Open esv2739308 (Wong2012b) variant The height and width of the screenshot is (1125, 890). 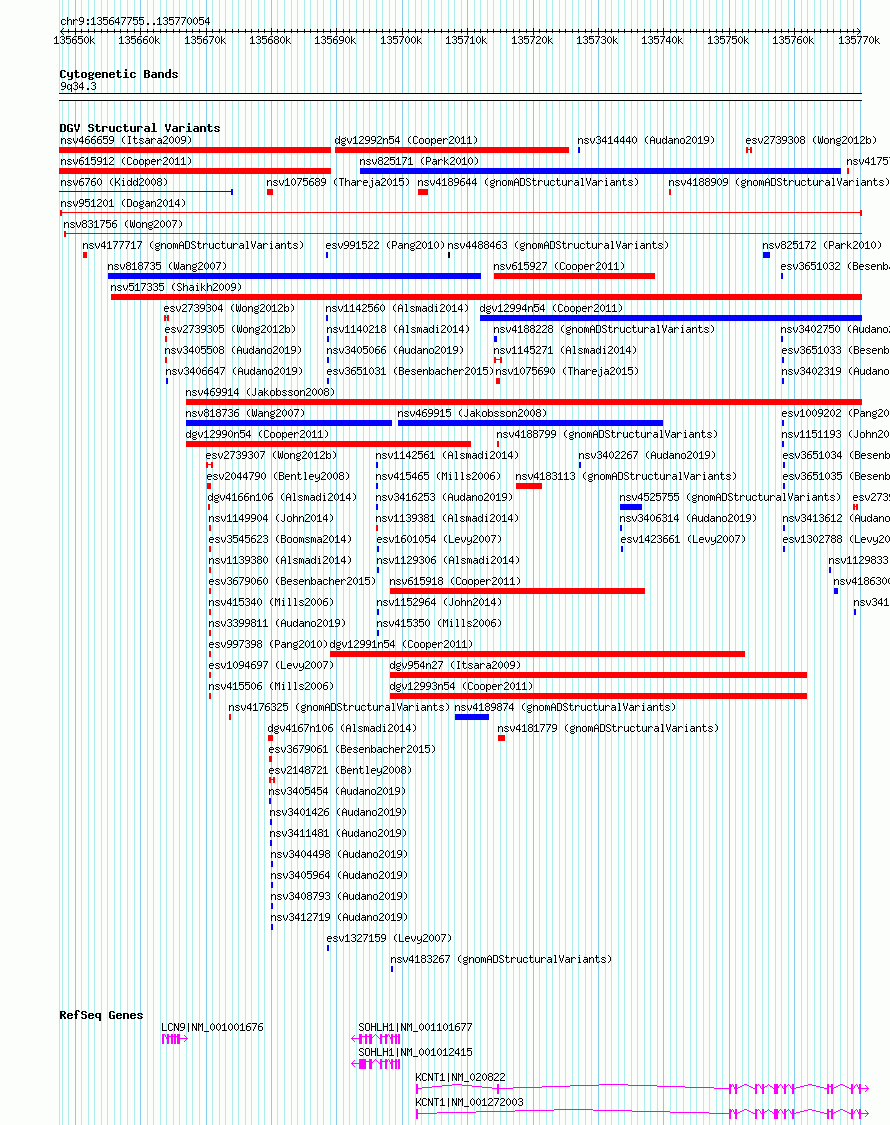click(x=811, y=141)
